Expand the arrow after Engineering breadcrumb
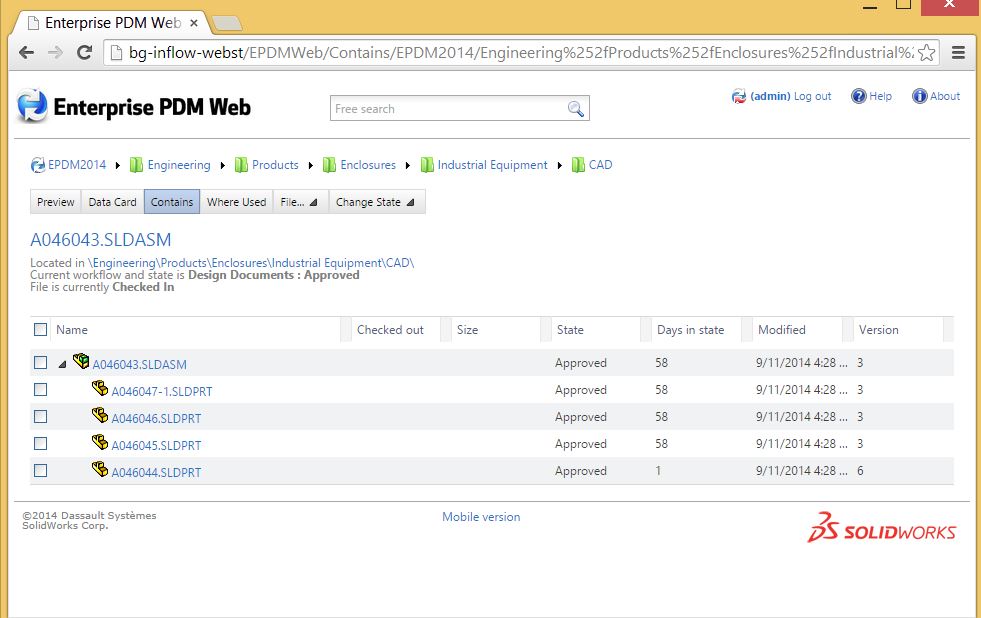This screenshot has height=618, width=981. pyautogui.click(x=222, y=165)
